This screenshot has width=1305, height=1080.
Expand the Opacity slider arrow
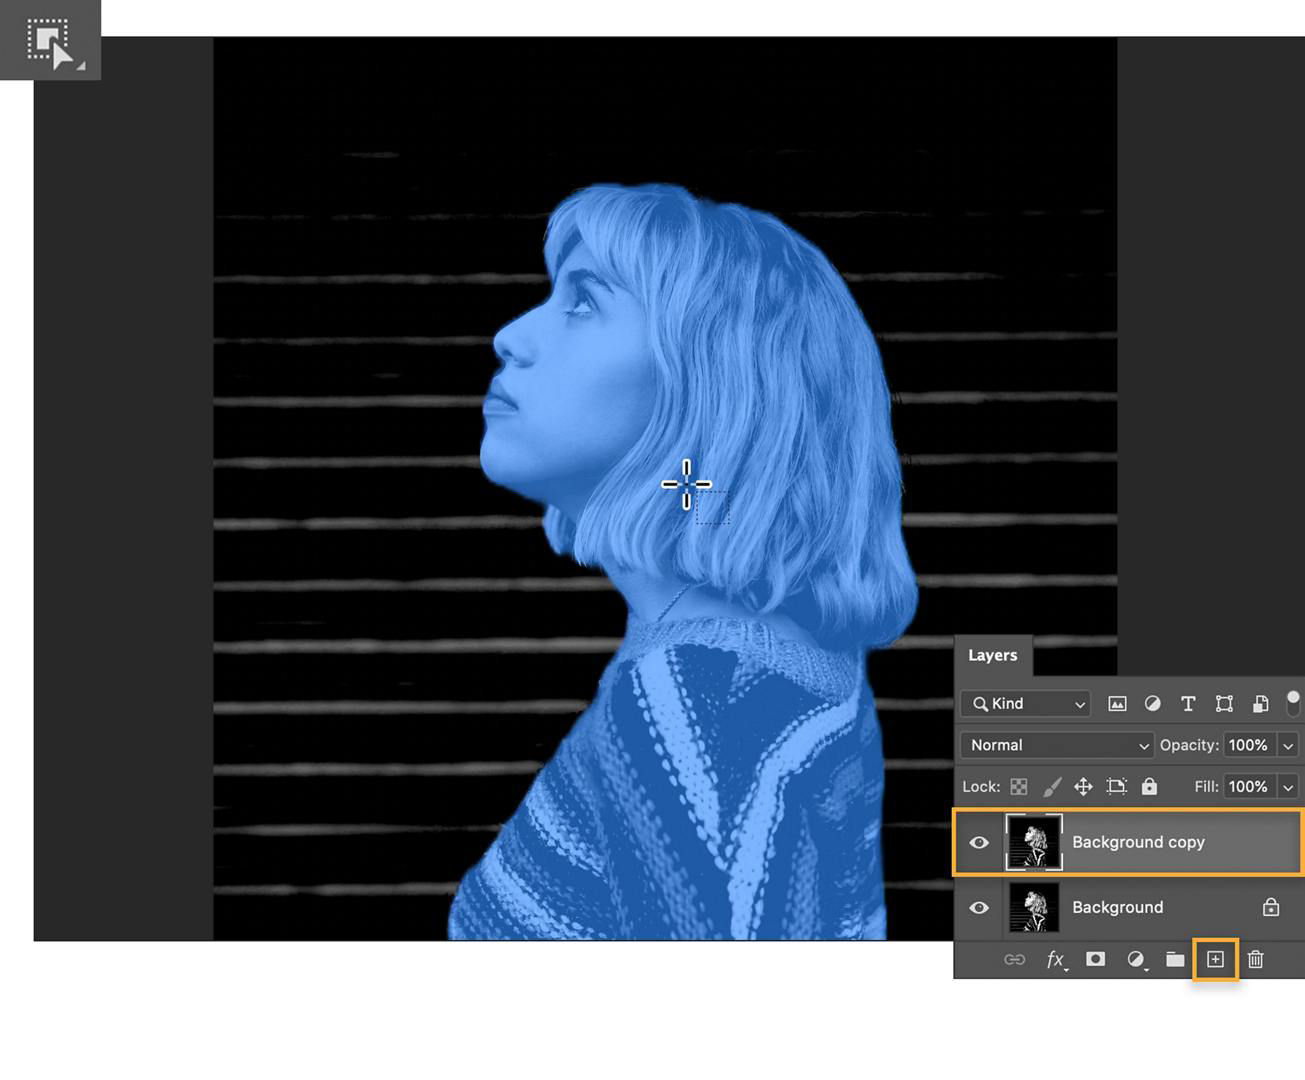tap(1288, 745)
